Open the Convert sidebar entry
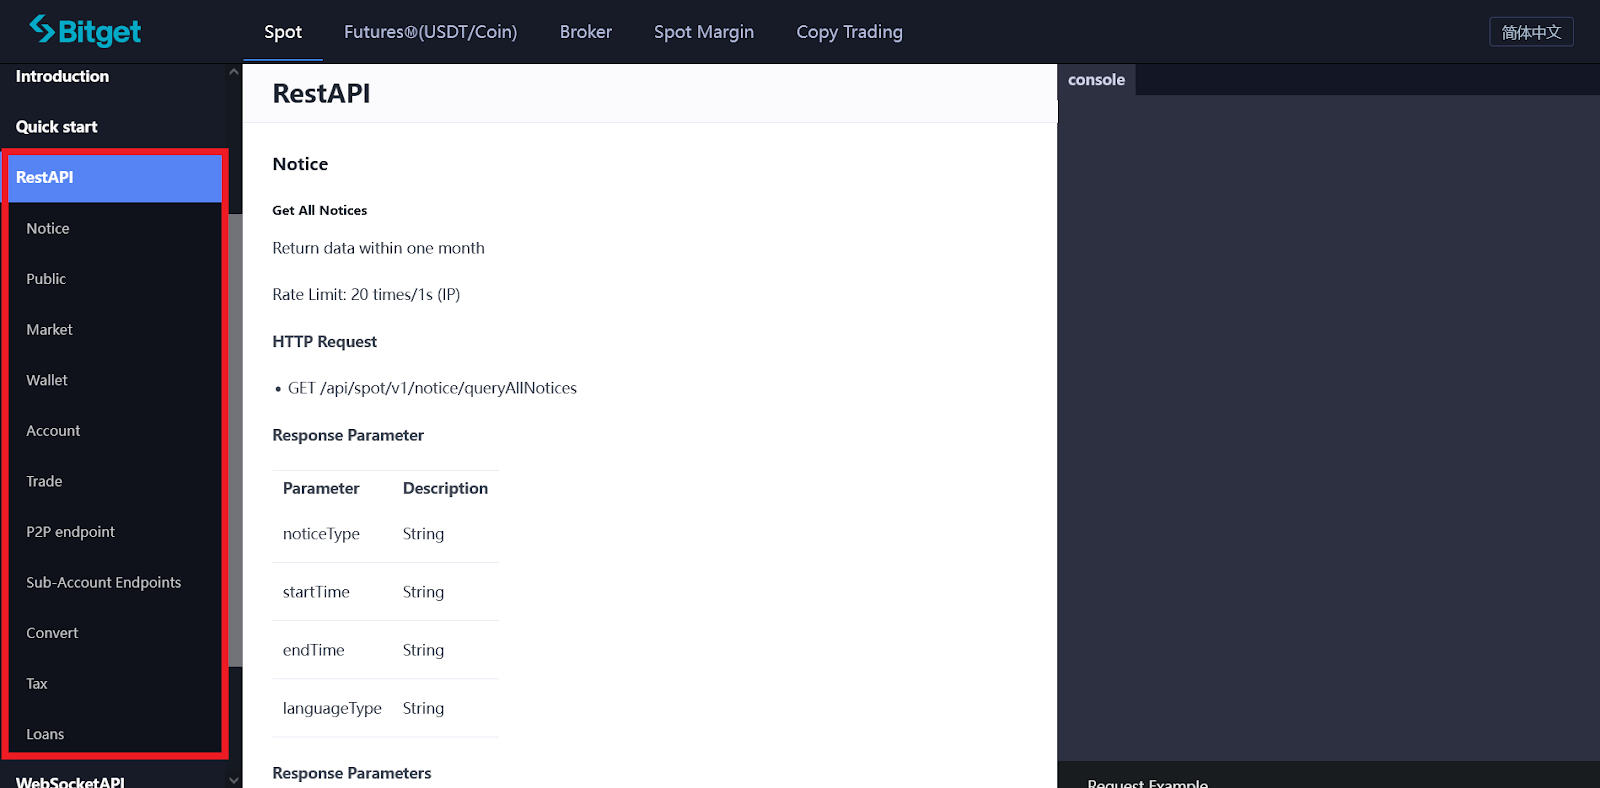Viewport: 1600px width, 788px height. 52,633
